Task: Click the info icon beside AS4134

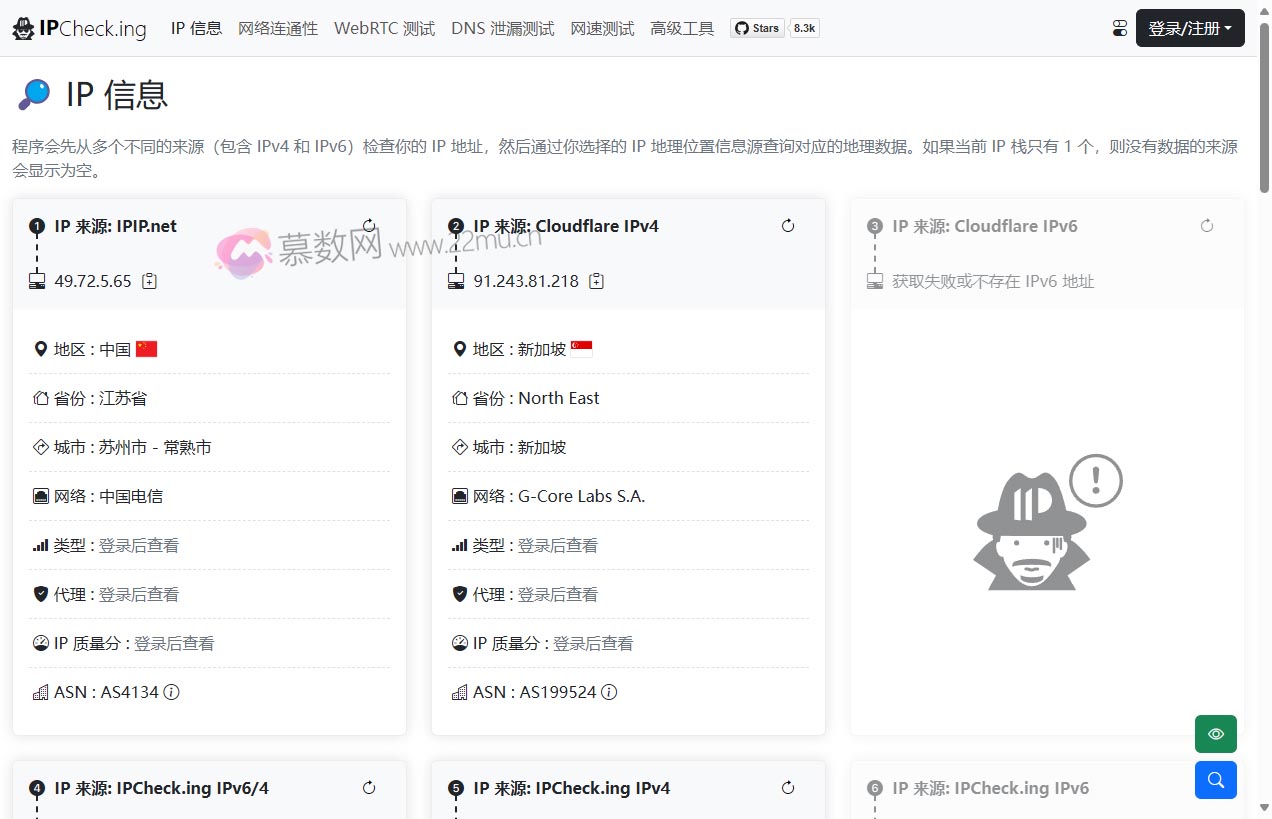Action: coord(172,692)
